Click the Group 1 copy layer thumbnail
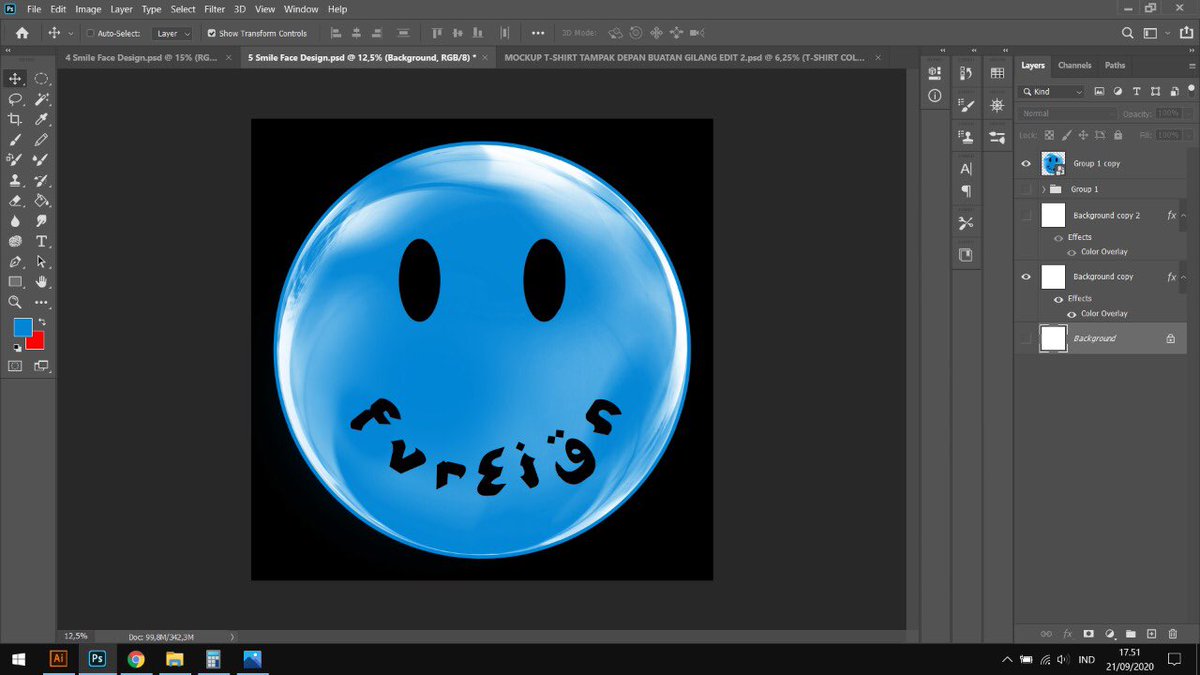Screen dimensions: 1200x675 1053,163
